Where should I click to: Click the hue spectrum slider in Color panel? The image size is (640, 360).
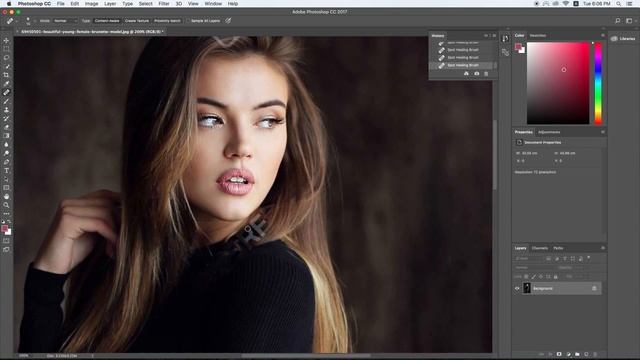coord(598,83)
